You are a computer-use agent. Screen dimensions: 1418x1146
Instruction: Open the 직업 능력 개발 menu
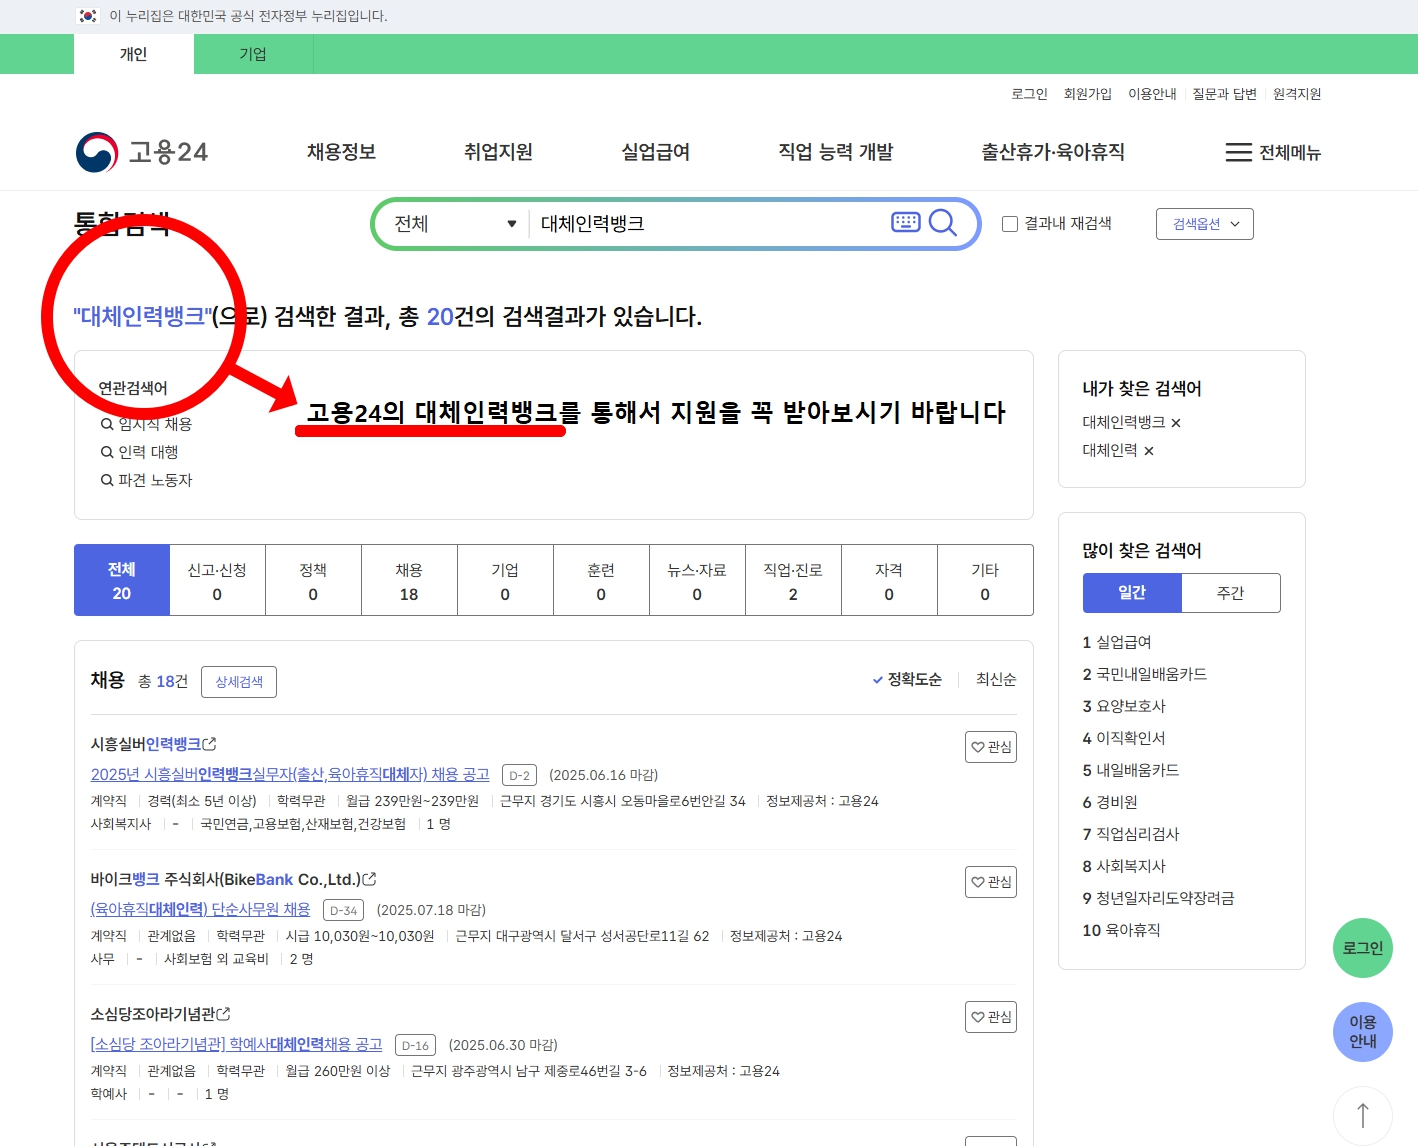pyautogui.click(x=836, y=152)
